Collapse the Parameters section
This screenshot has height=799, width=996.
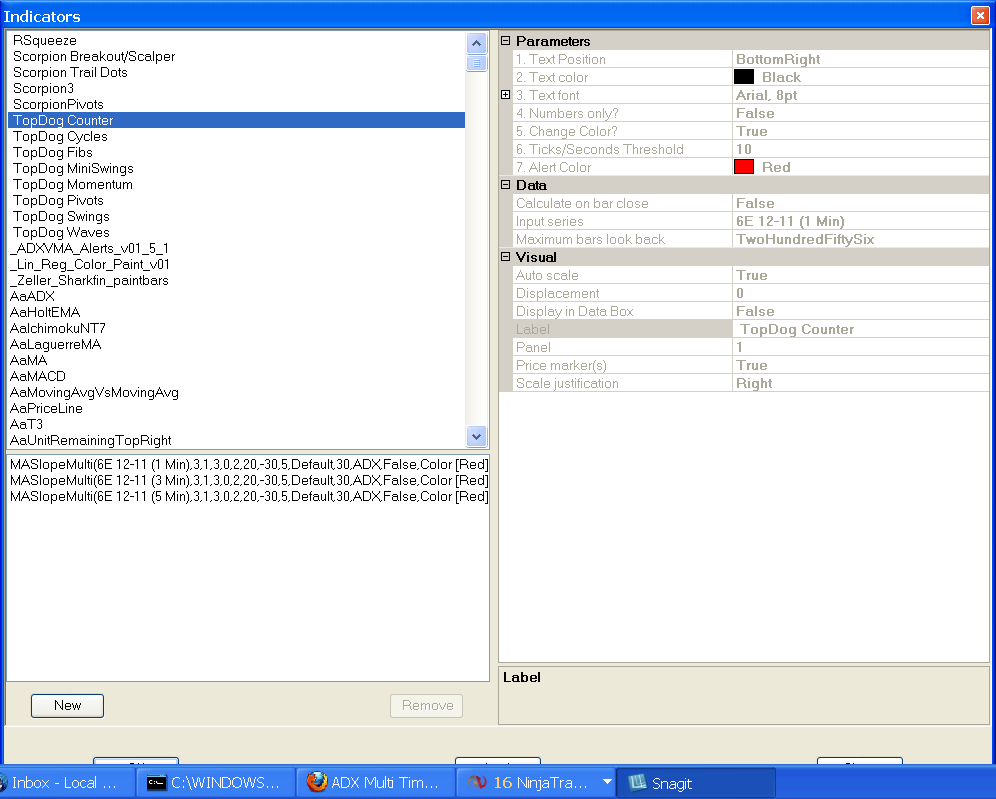[x=506, y=41]
